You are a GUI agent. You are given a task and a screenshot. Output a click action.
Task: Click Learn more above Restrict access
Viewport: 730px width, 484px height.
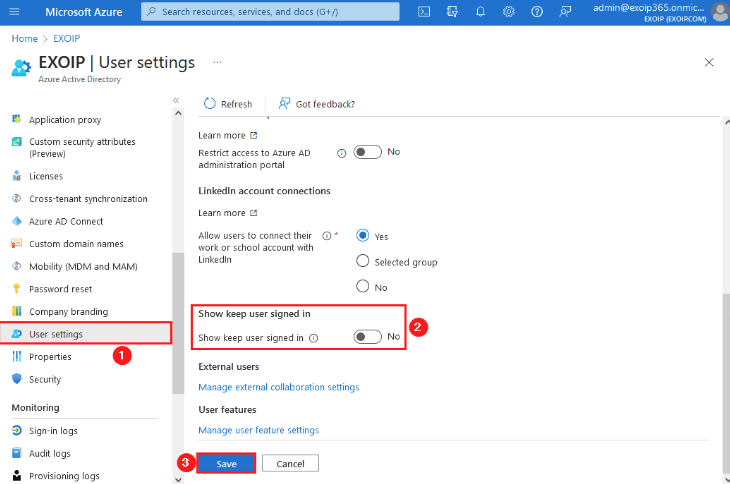(x=222, y=135)
